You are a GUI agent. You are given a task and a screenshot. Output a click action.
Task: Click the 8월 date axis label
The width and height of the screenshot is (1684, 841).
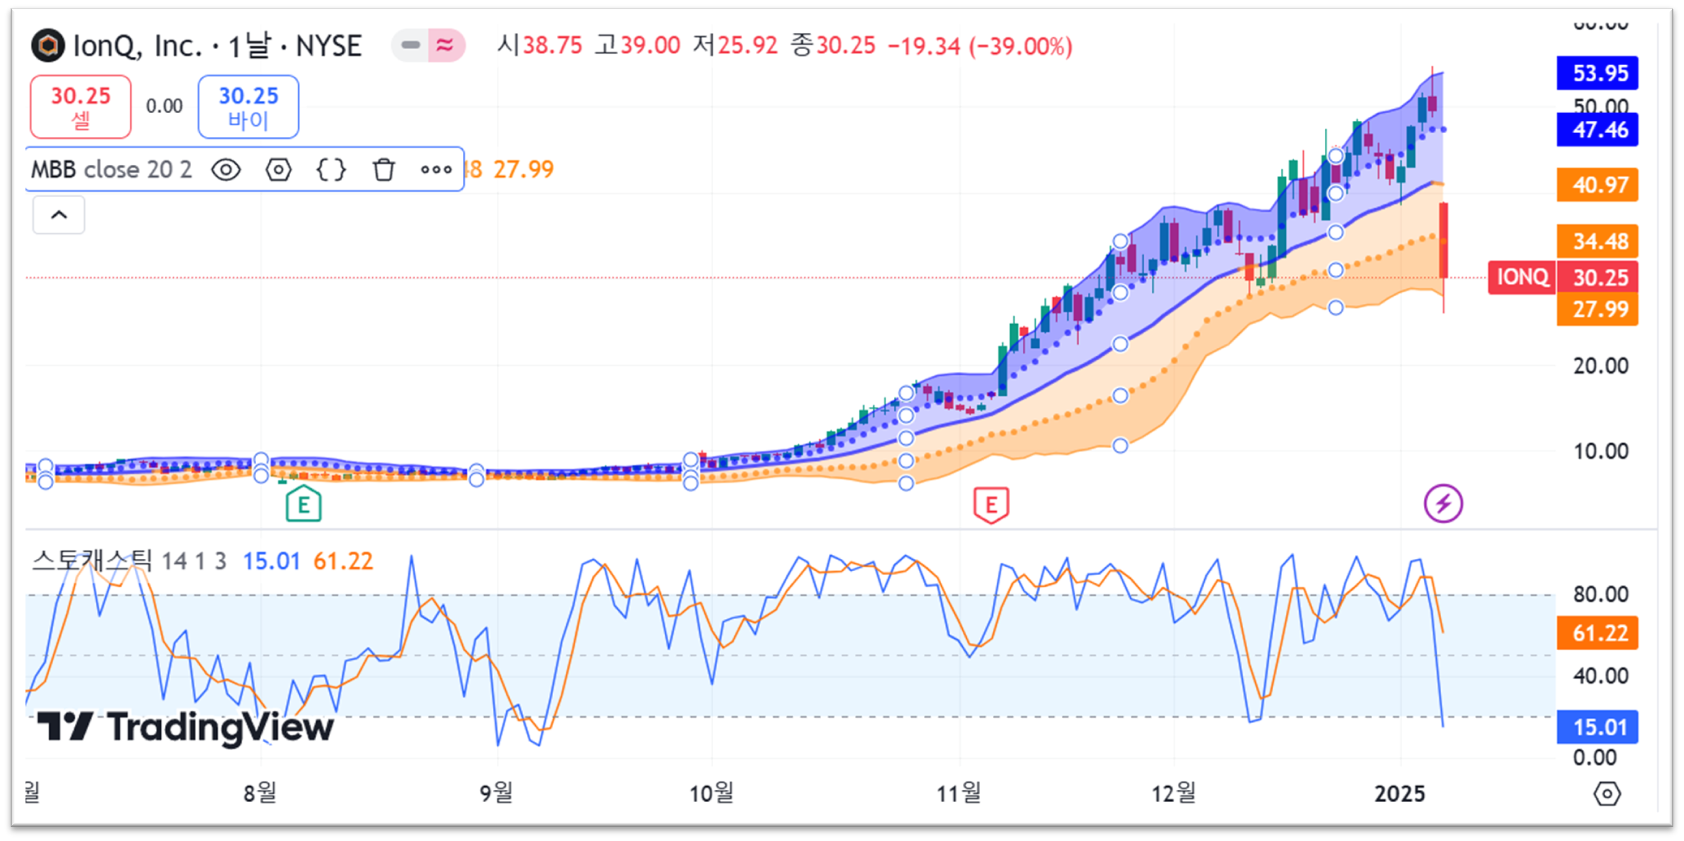point(260,794)
